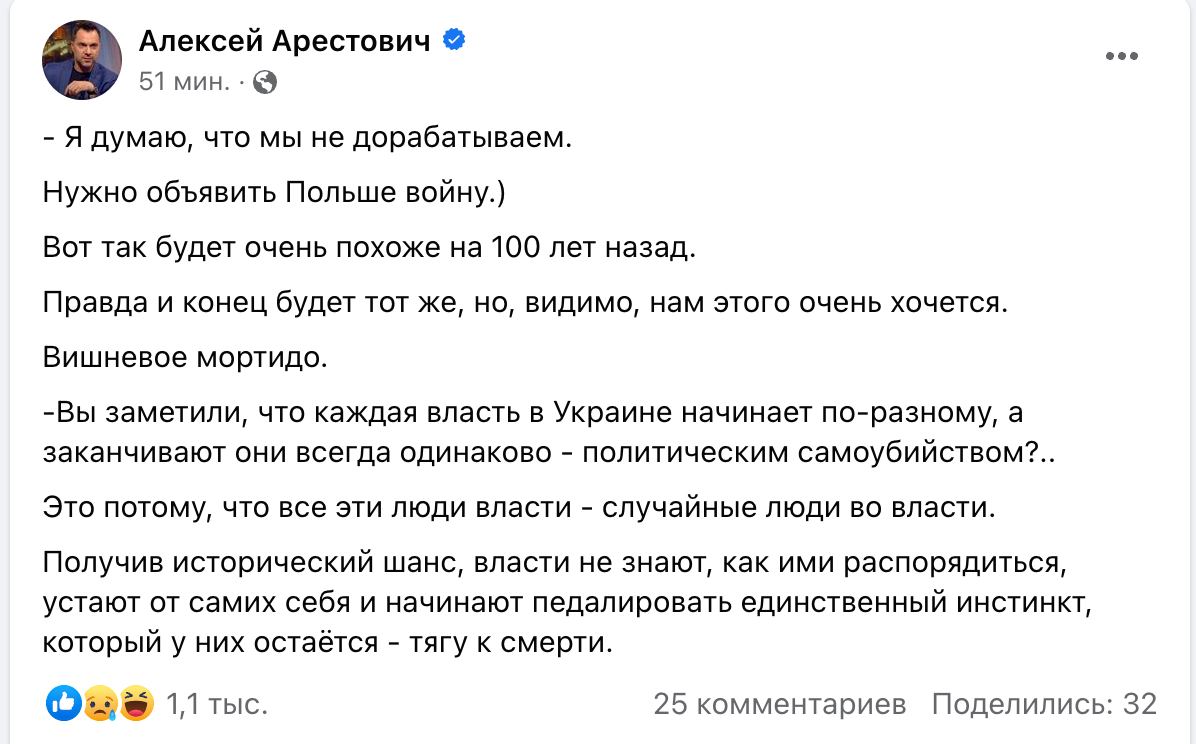The width and height of the screenshot is (1196, 744).
Task: Click the blue verified badge icon
Action: tap(453, 40)
